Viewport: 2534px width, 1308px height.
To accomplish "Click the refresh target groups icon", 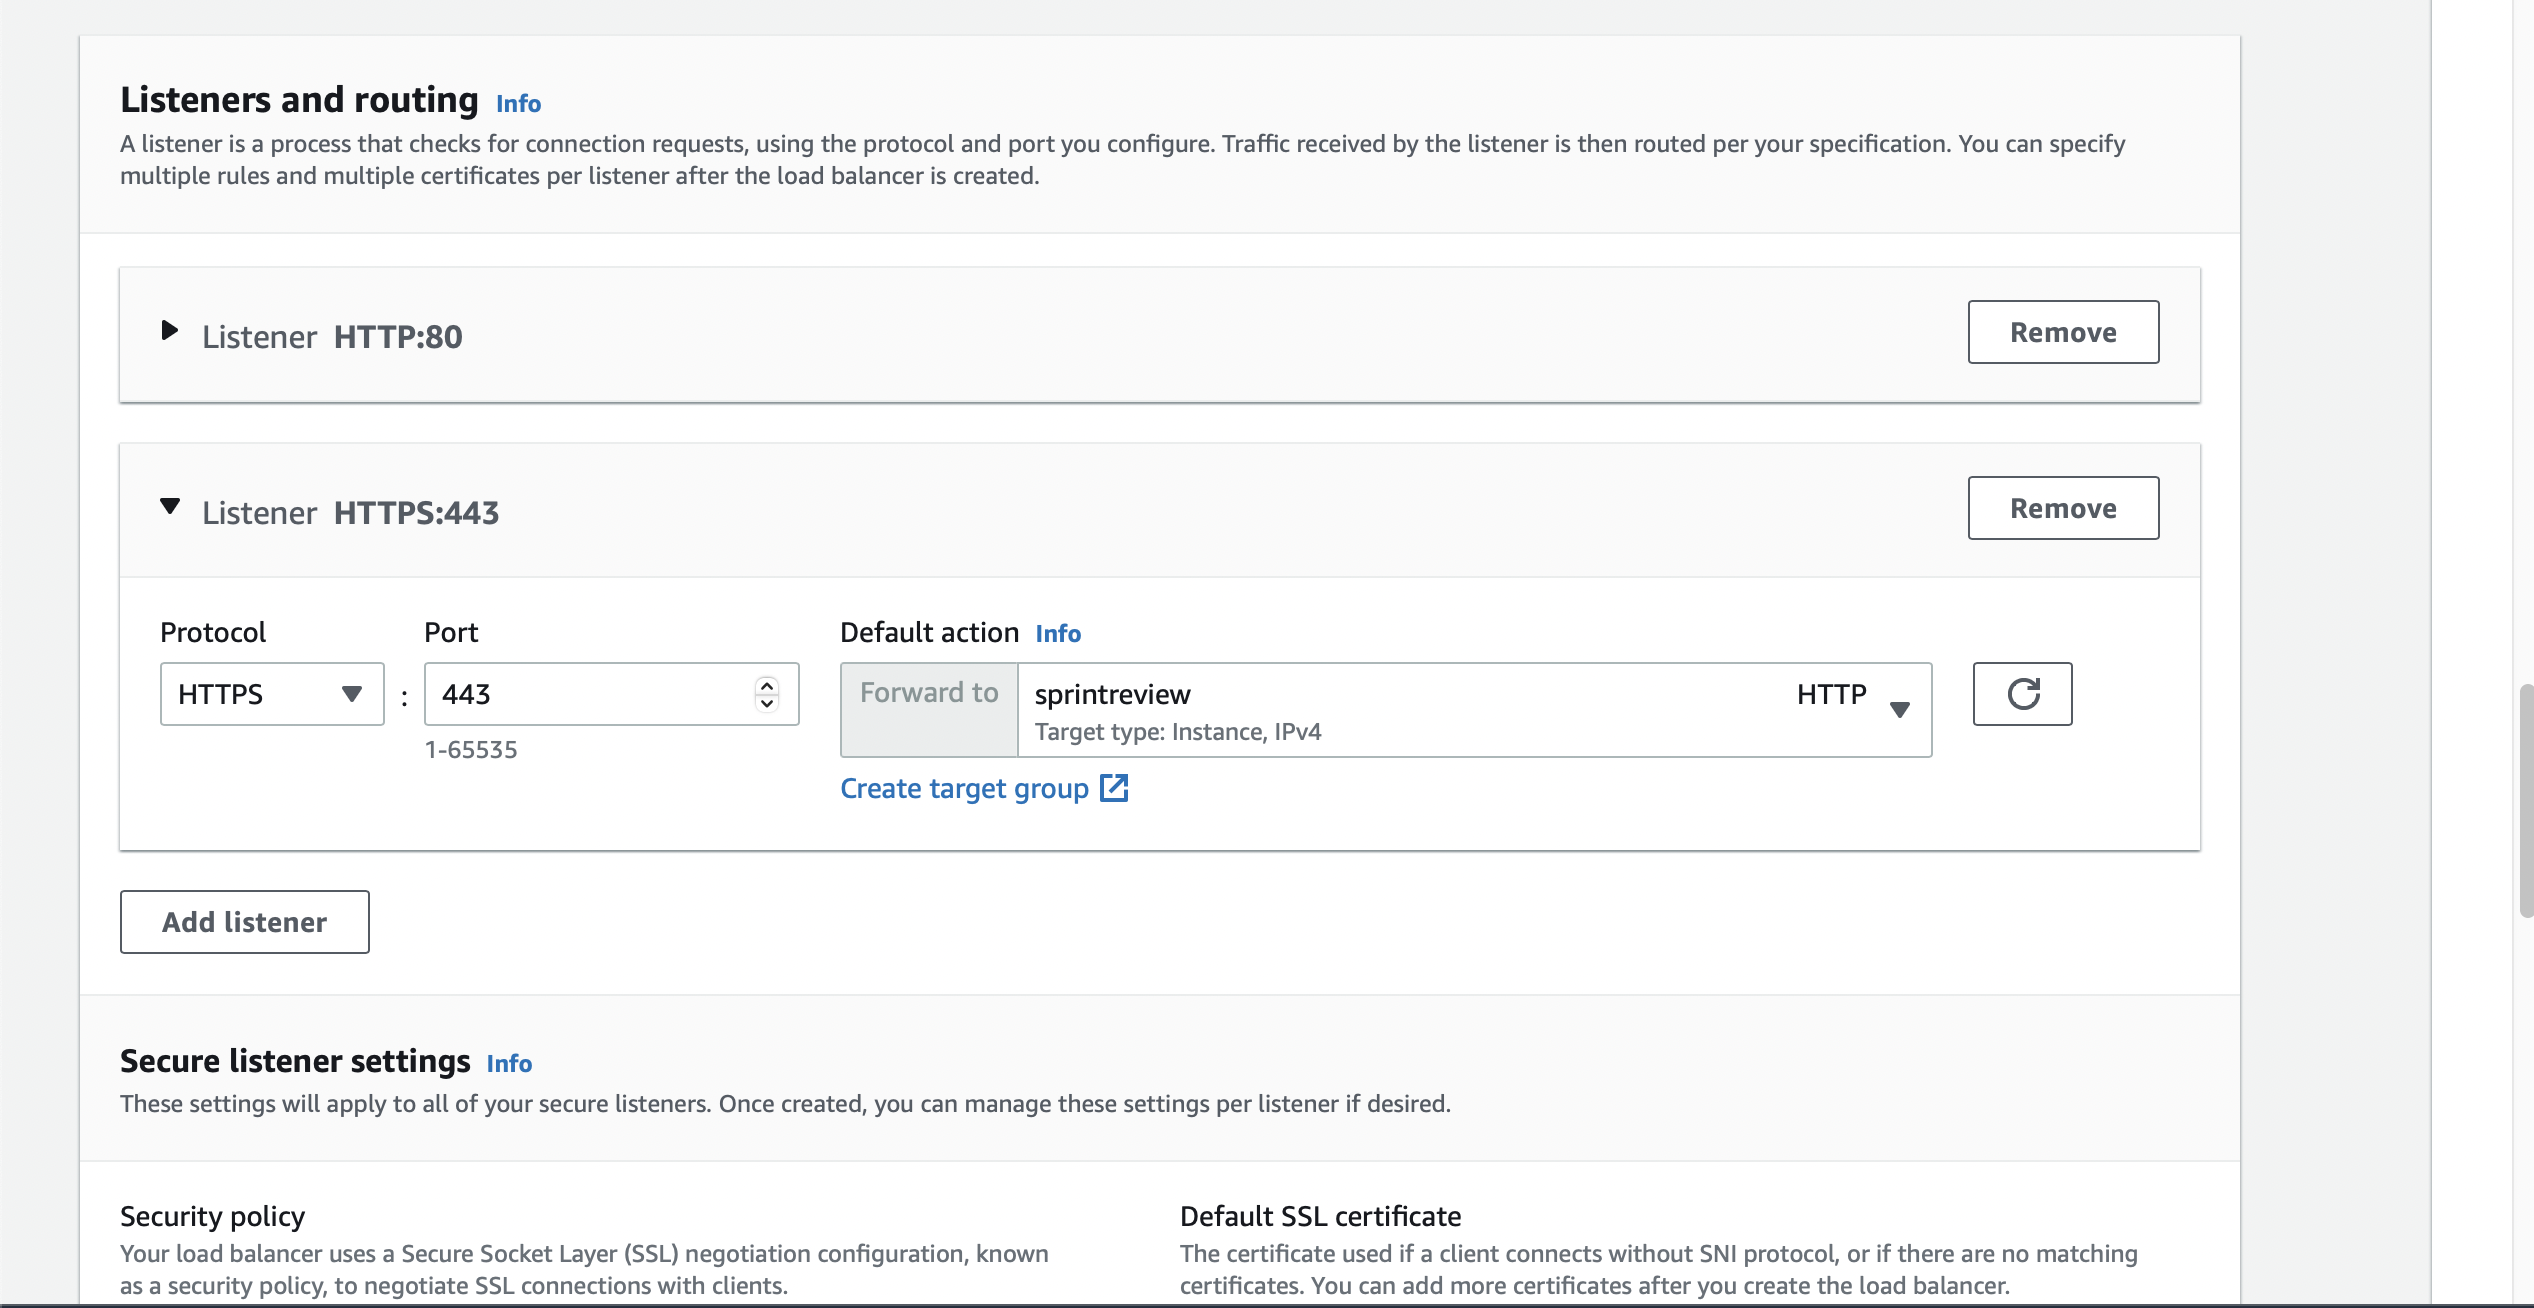I will point(2022,694).
